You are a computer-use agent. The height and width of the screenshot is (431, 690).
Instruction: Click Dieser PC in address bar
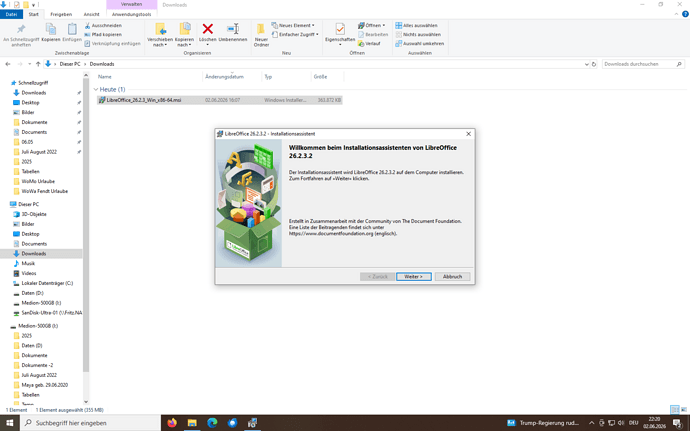pos(70,64)
